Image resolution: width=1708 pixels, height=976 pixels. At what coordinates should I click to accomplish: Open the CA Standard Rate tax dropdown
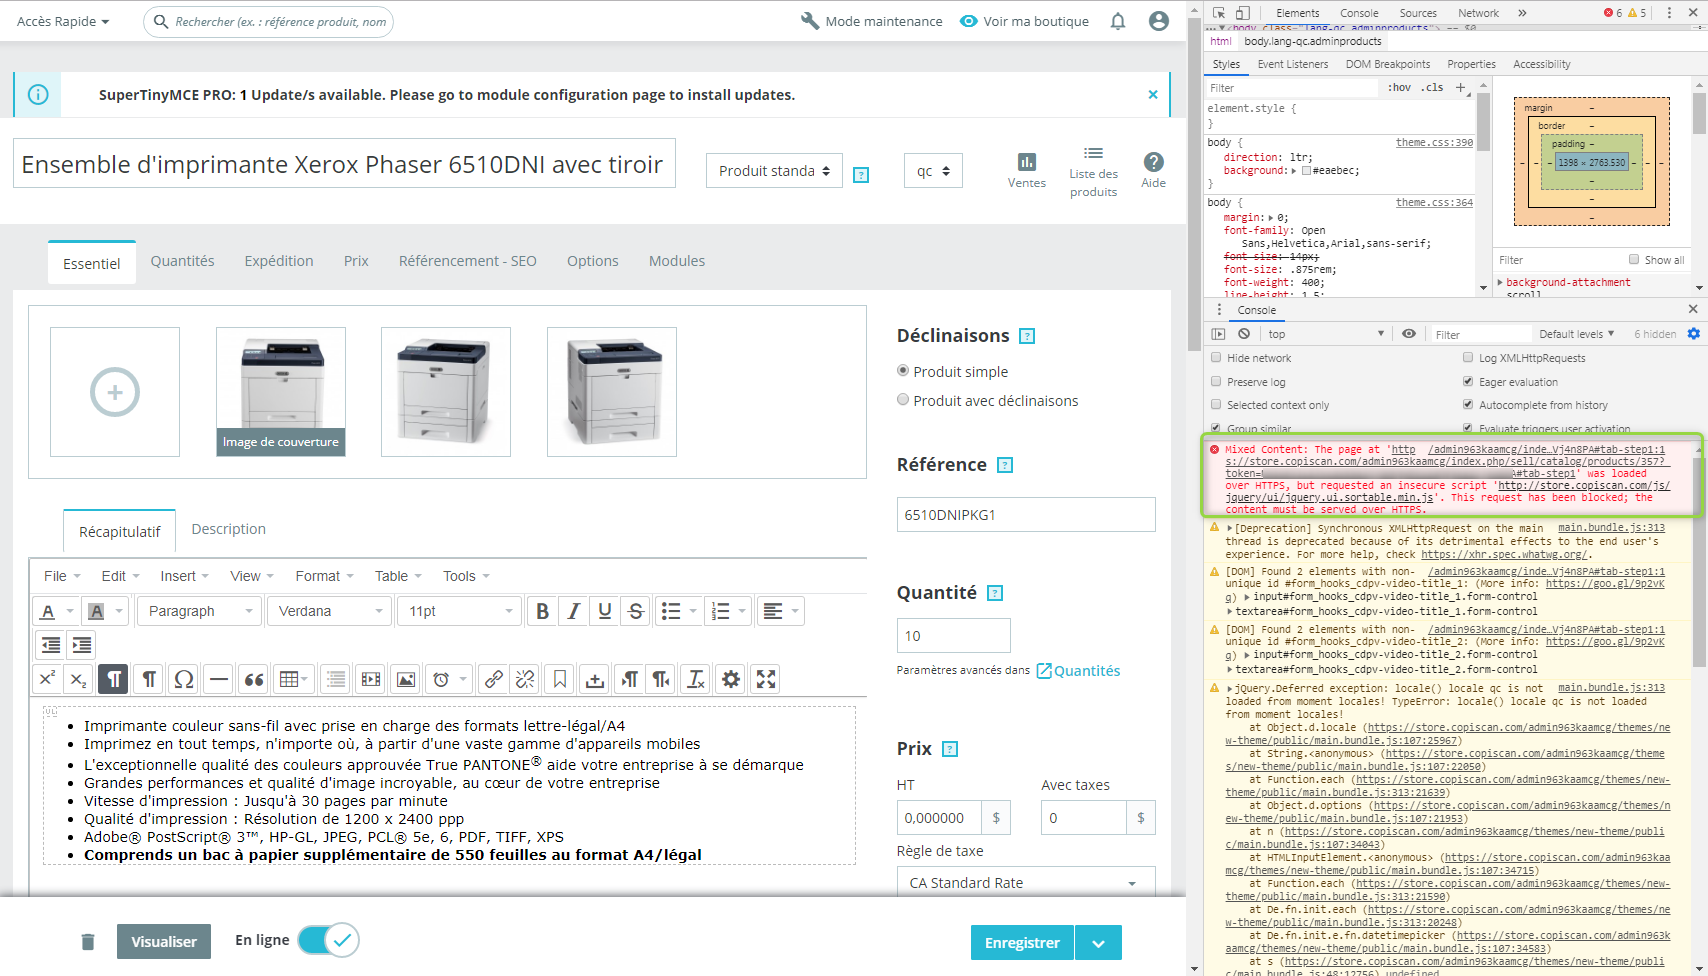click(1025, 882)
